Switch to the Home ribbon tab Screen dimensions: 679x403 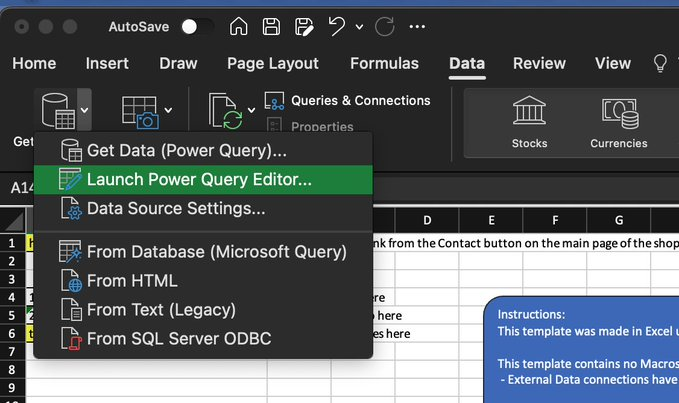point(34,64)
